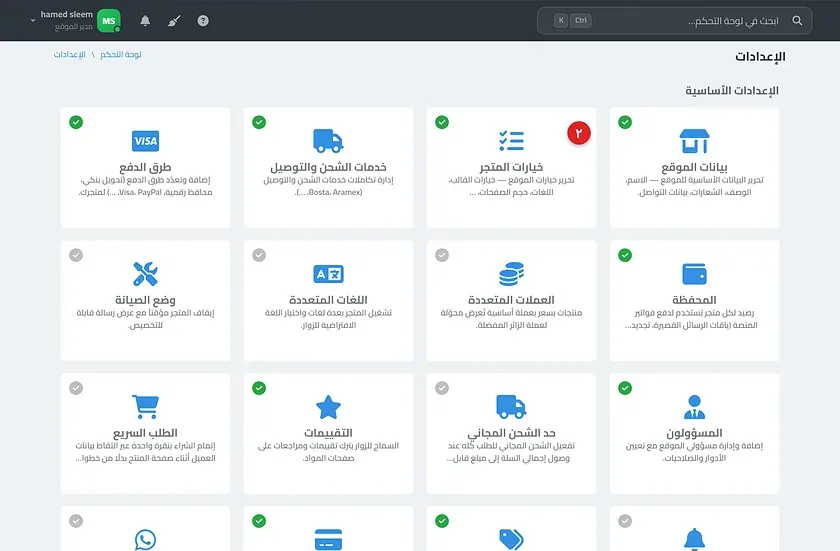The height and width of the screenshot is (551, 840).
Task: Click the K shortcut key badge
Action: [561, 20]
